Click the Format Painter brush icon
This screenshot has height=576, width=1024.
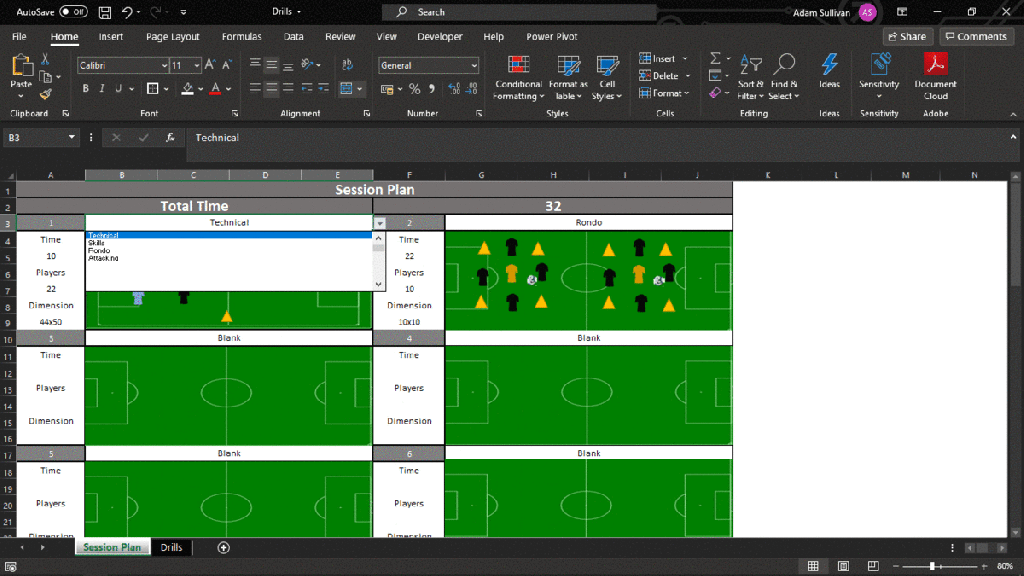pyautogui.click(x=45, y=94)
